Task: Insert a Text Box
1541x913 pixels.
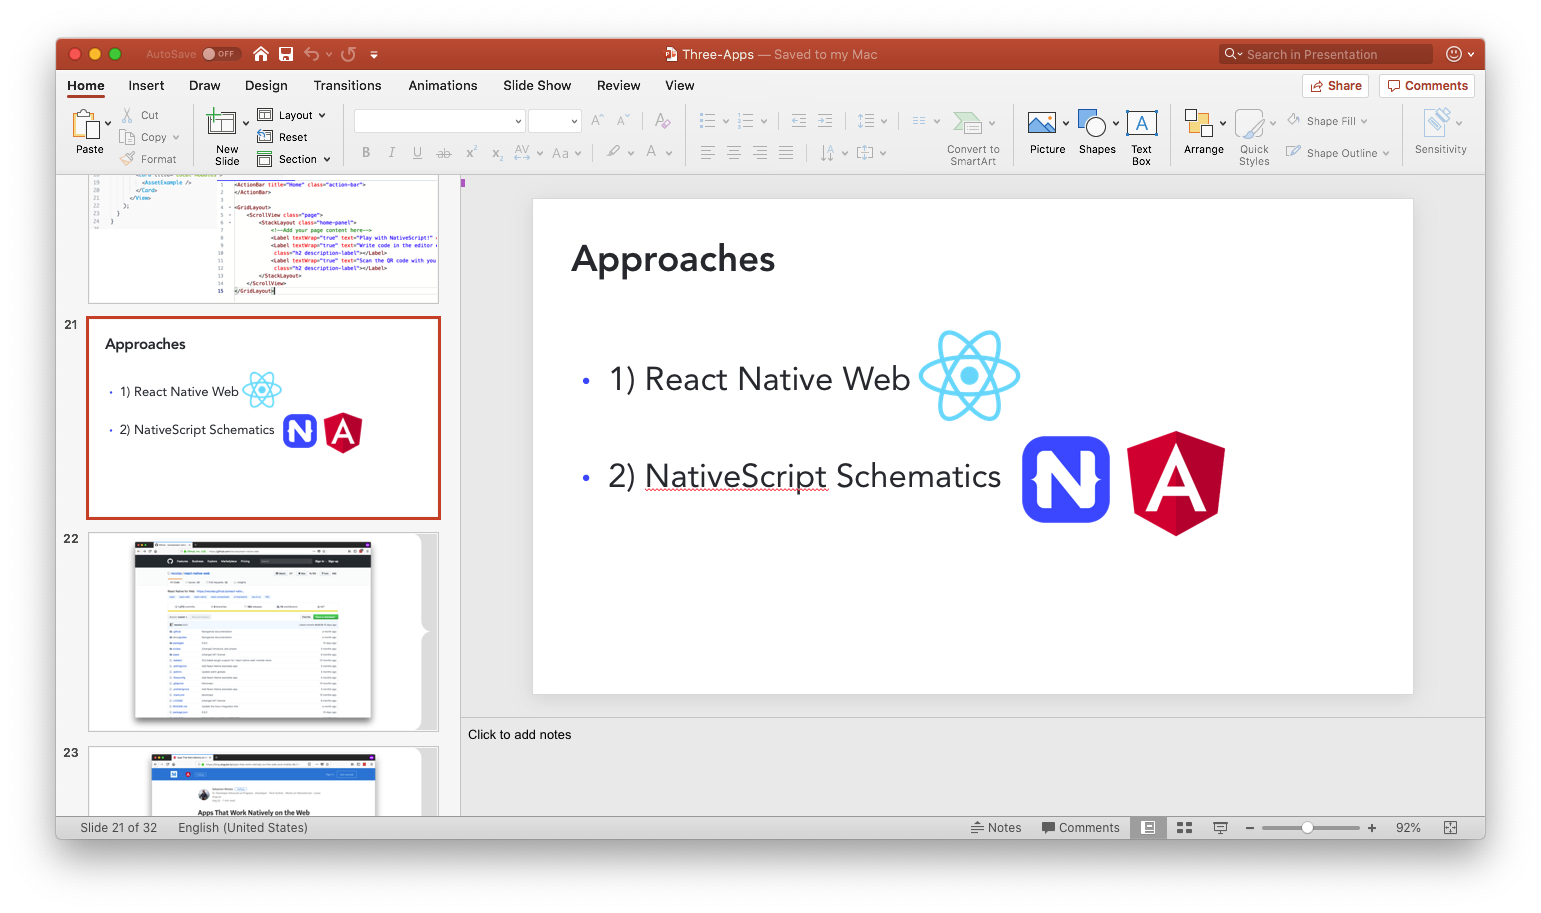Action: click(1141, 138)
